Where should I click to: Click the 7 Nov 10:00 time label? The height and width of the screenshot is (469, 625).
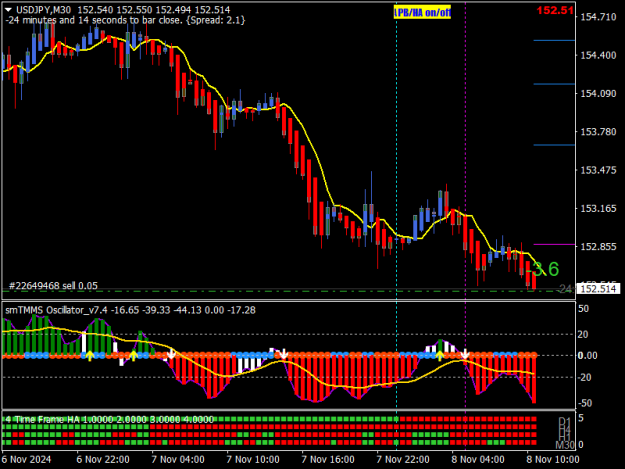click(x=253, y=459)
